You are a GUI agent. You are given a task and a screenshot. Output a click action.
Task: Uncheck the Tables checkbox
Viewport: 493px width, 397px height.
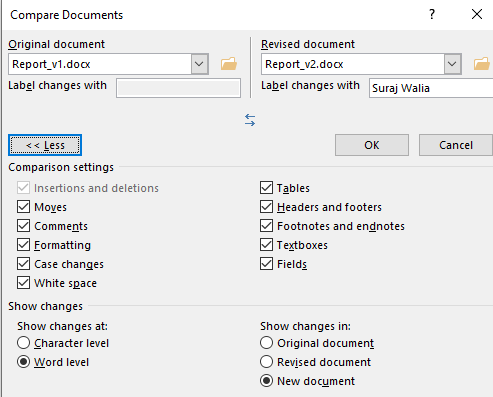[x=266, y=188]
